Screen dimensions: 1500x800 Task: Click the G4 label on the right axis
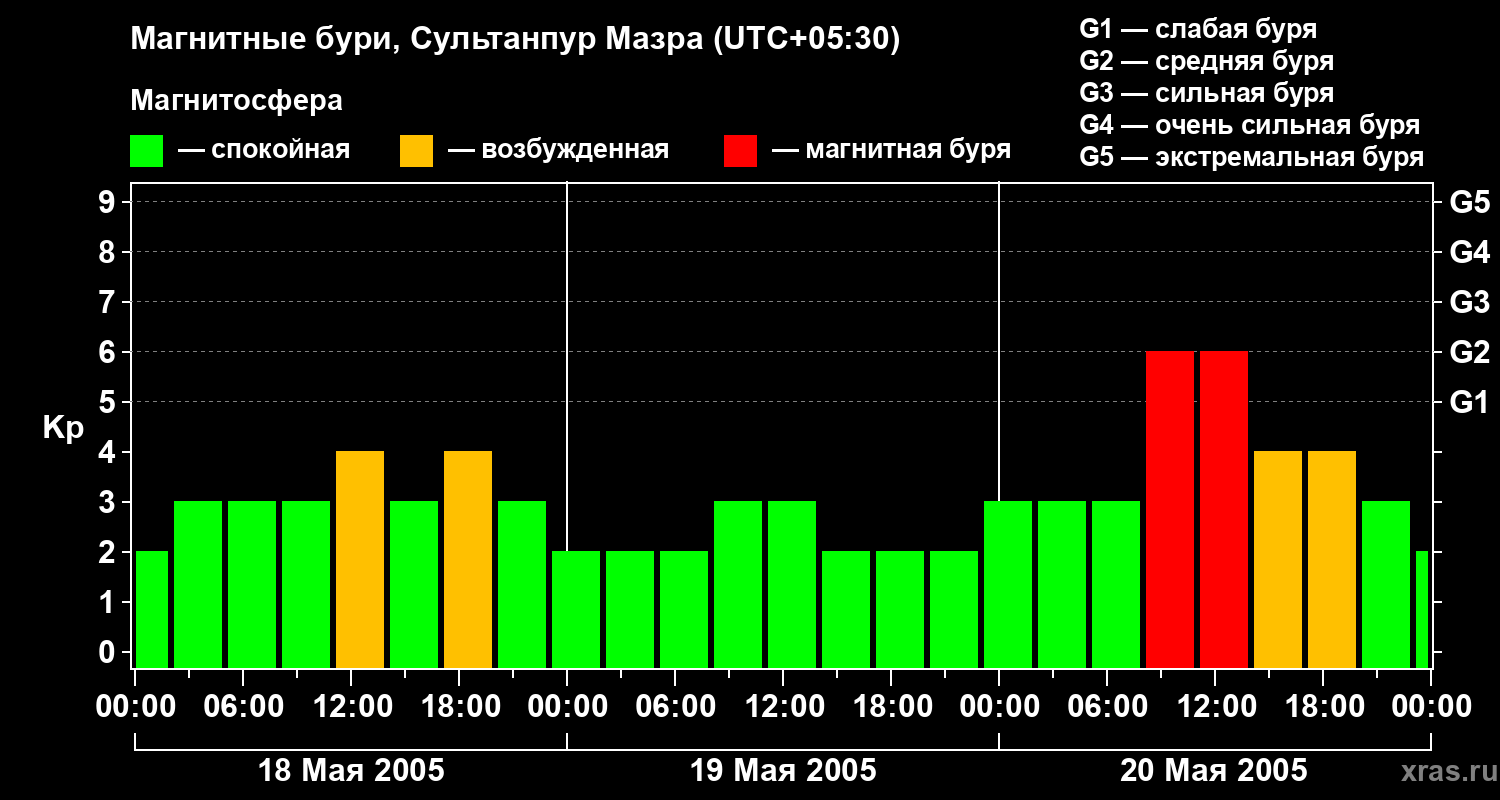[1469, 252]
